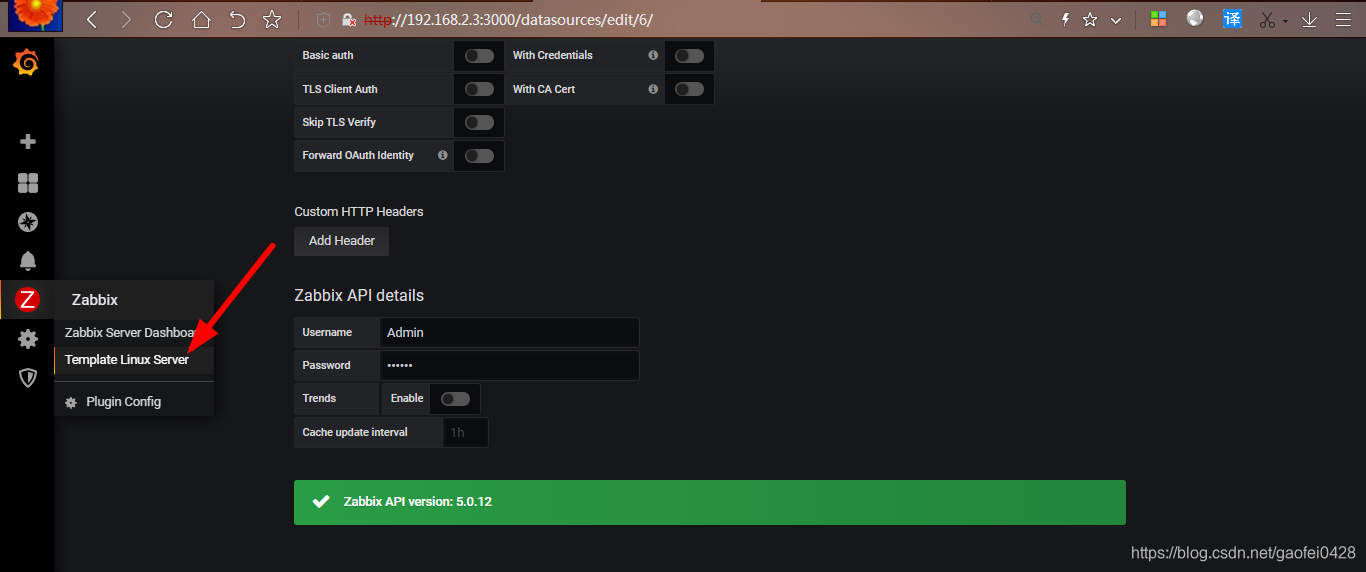The width and height of the screenshot is (1366, 572).
Task: Click the With CA Cert info icon
Action: coord(653,89)
